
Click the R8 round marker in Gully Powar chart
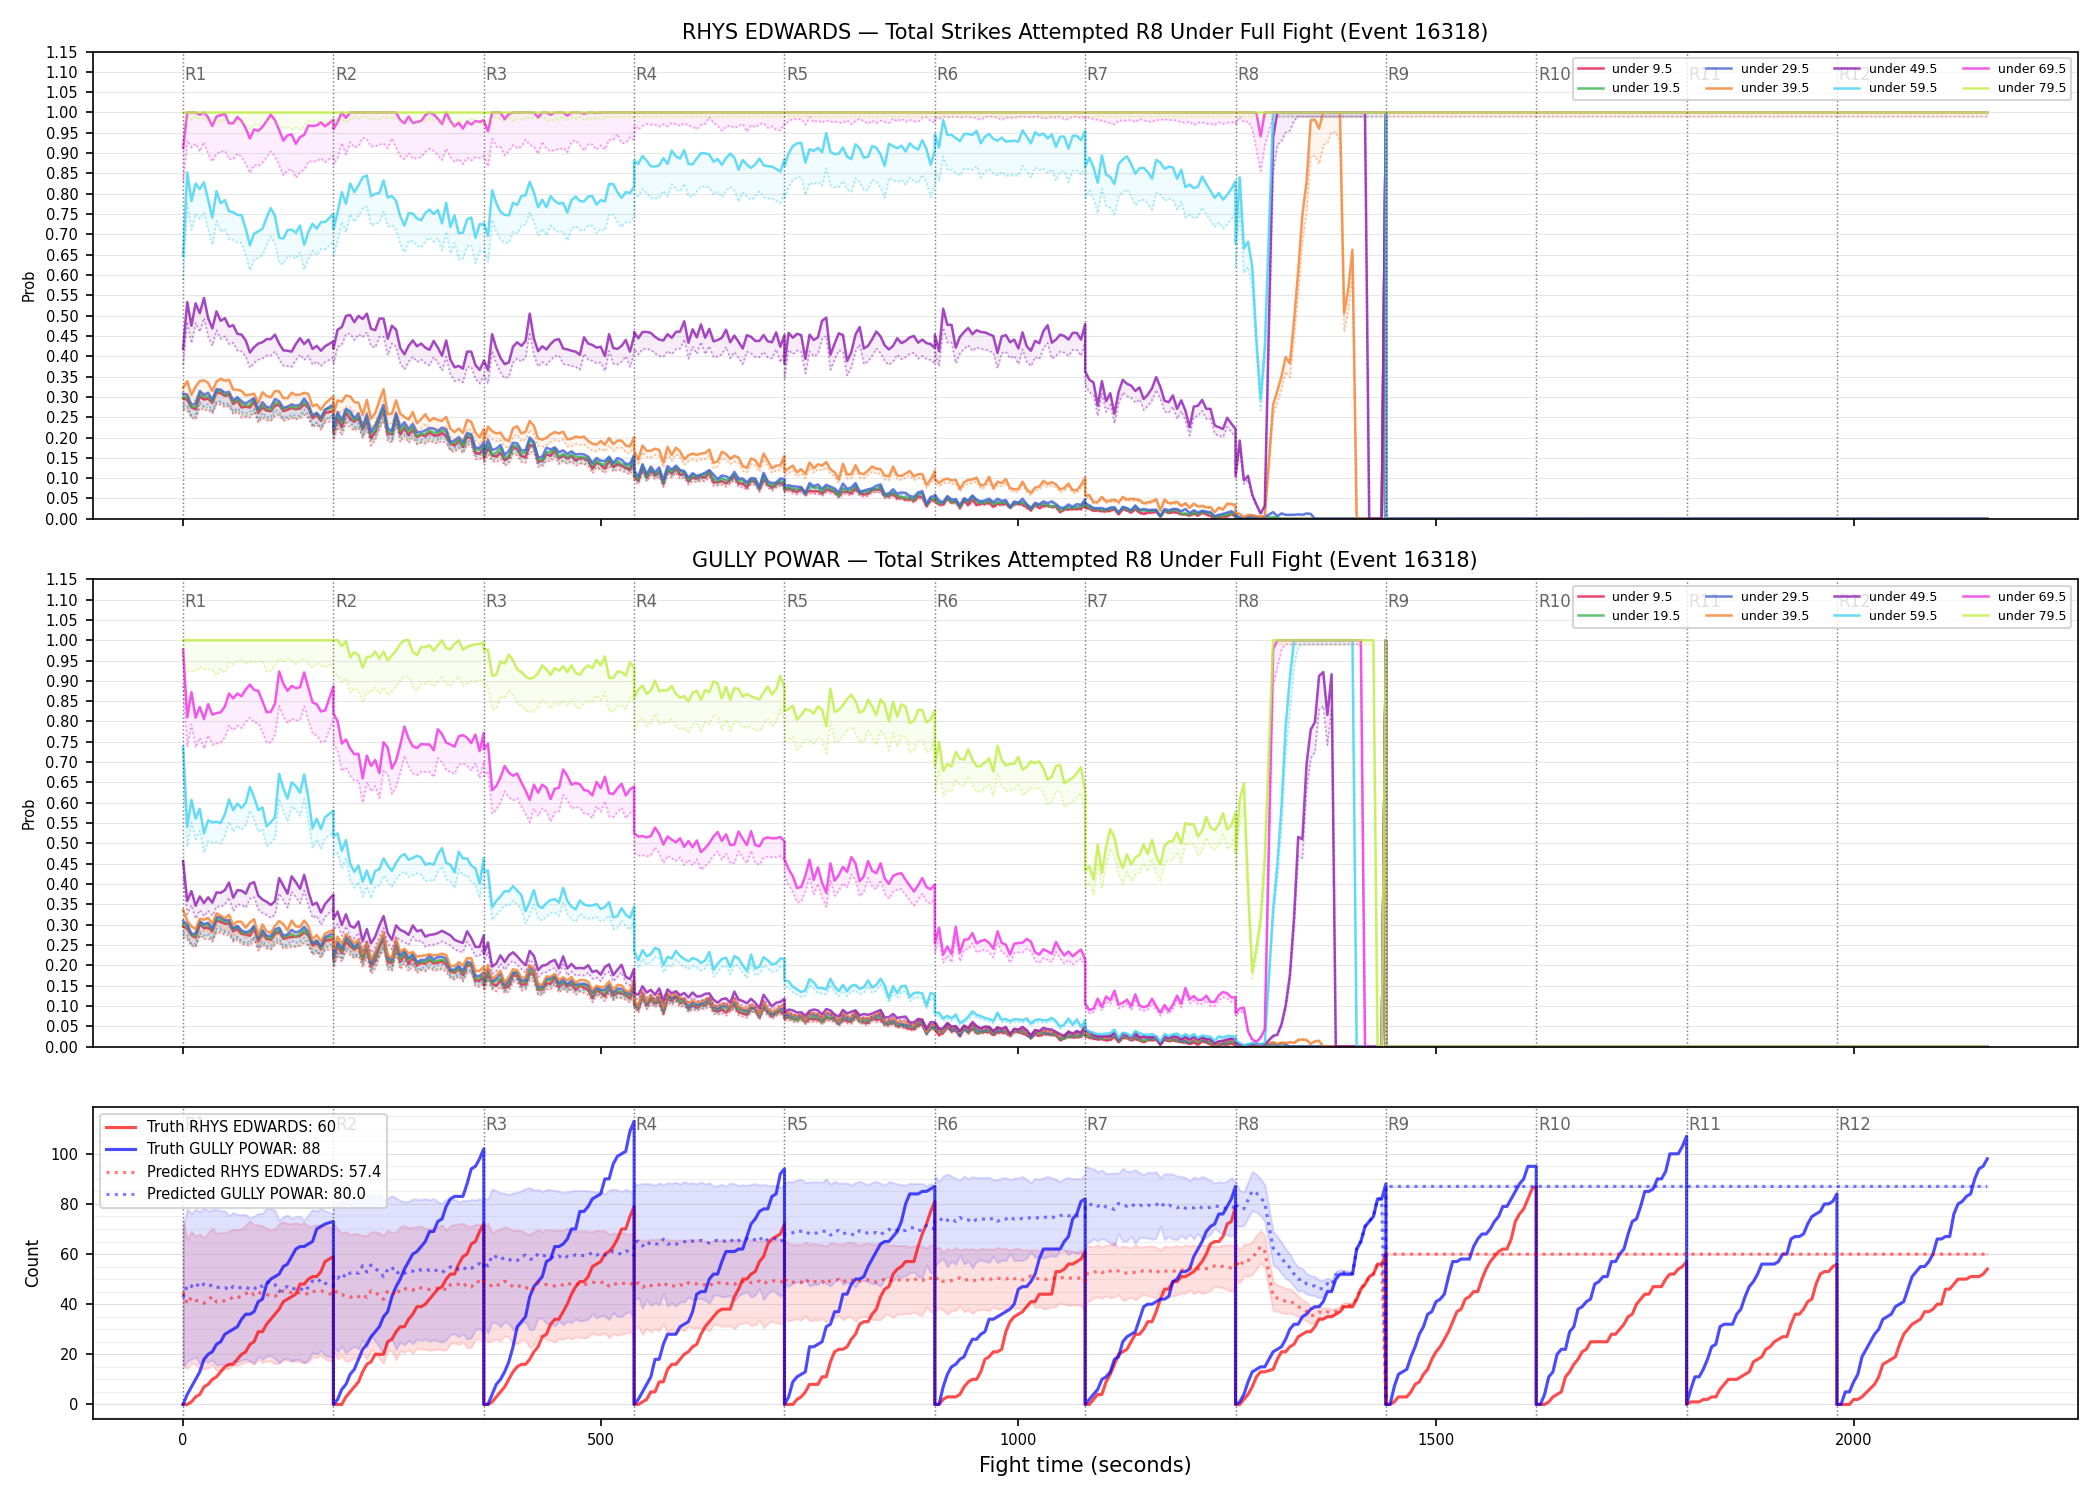pos(1248,601)
